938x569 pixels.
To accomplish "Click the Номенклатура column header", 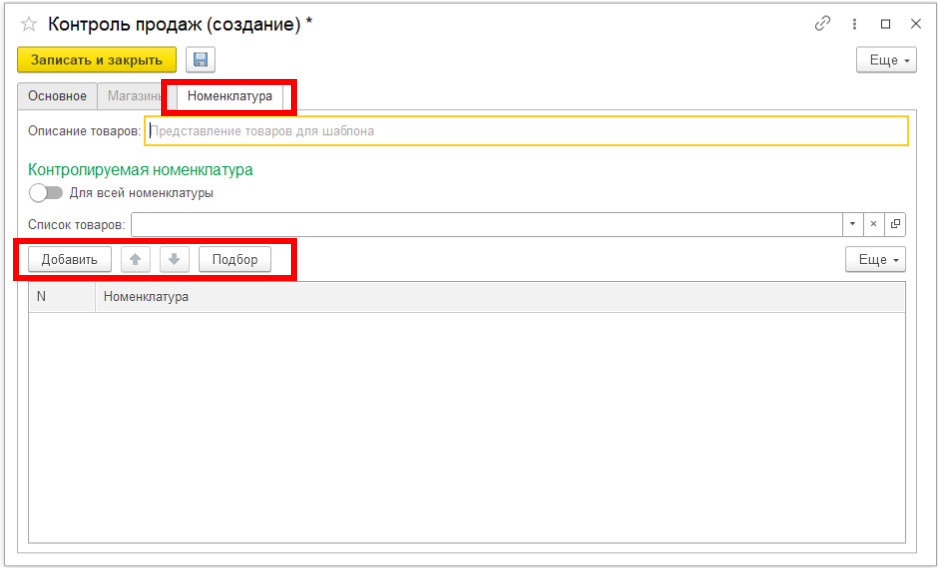I will coord(500,297).
